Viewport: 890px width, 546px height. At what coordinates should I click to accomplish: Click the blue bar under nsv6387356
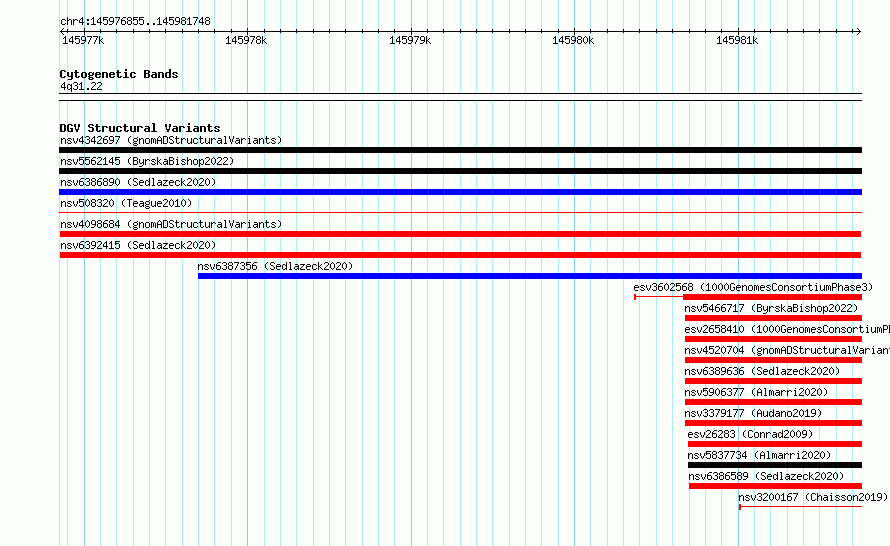[530, 276]
